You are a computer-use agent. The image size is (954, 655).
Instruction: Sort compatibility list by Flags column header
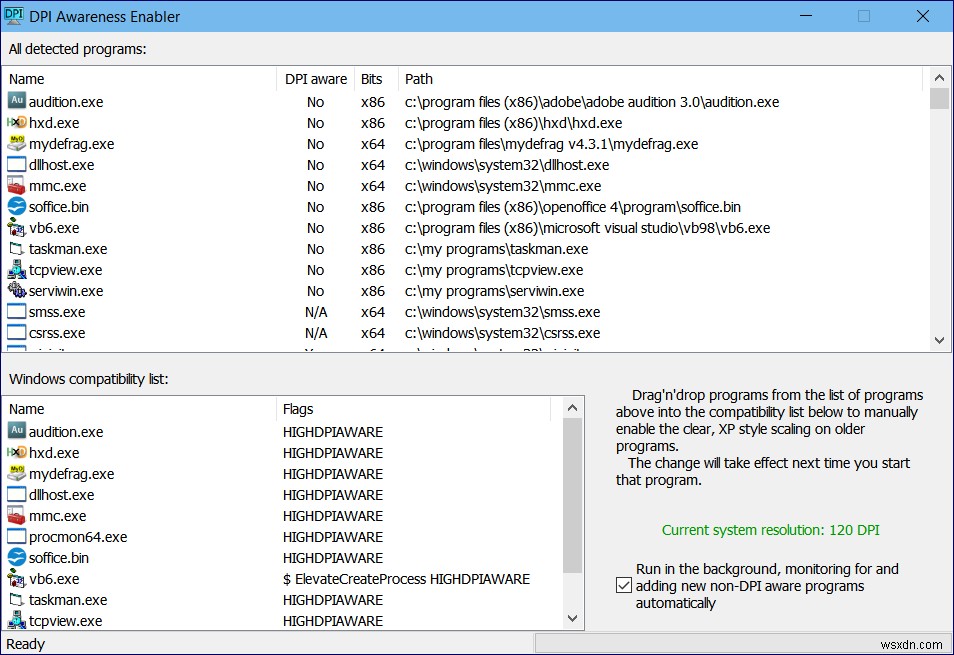pos(414,409)
